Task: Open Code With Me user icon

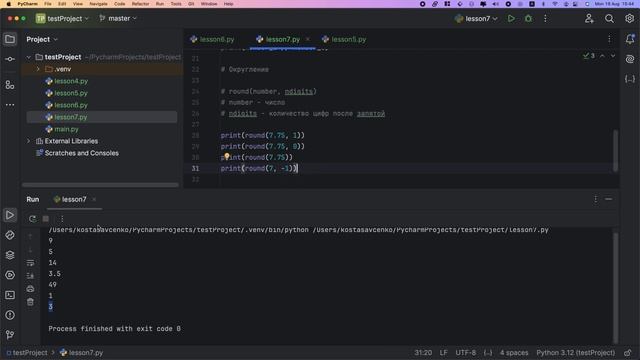Action: (589, 19)
